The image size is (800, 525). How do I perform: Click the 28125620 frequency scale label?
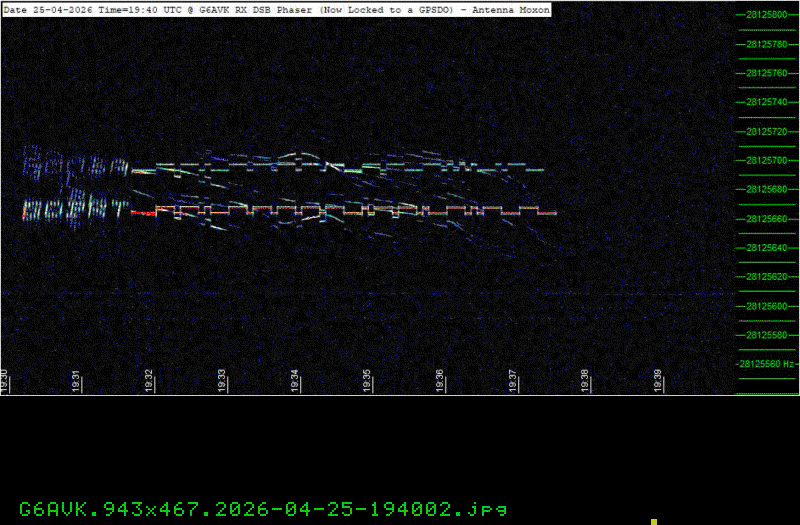pyautogui.click(x=765, y=277)
